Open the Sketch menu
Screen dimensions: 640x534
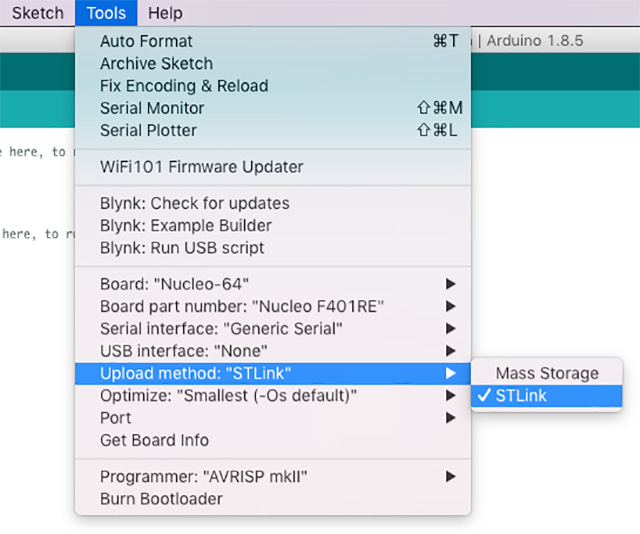click(x=37, y=13)
